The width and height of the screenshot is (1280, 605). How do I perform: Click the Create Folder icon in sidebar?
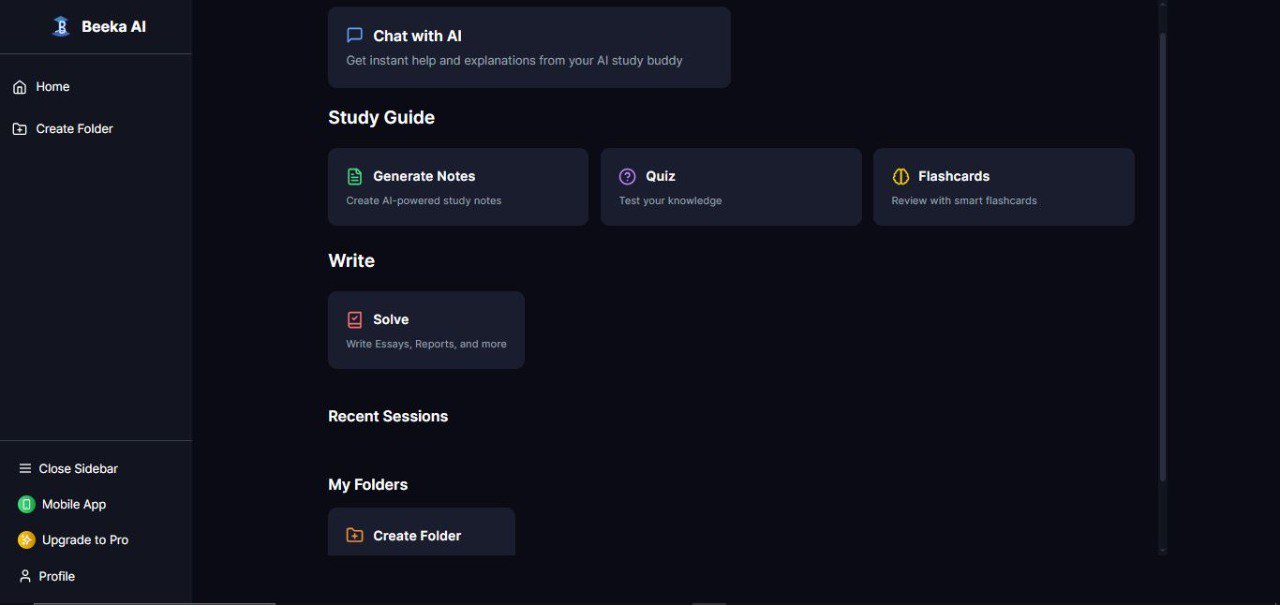click(18, 128)
